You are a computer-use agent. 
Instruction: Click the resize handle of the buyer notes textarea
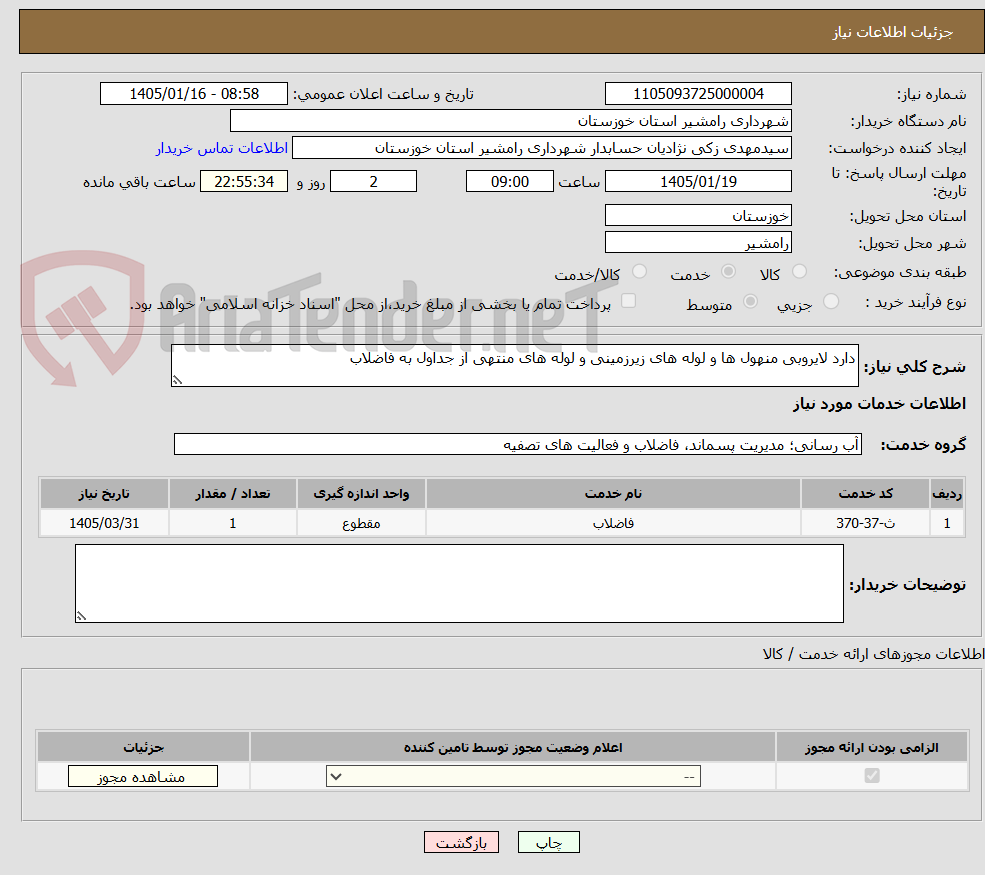81,616
